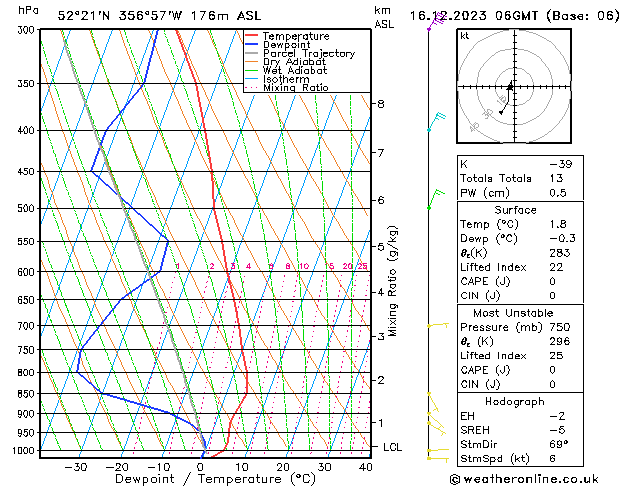Click the 'Surface' section header
This screenshot has width=629, height=486.
pos(515,210)
